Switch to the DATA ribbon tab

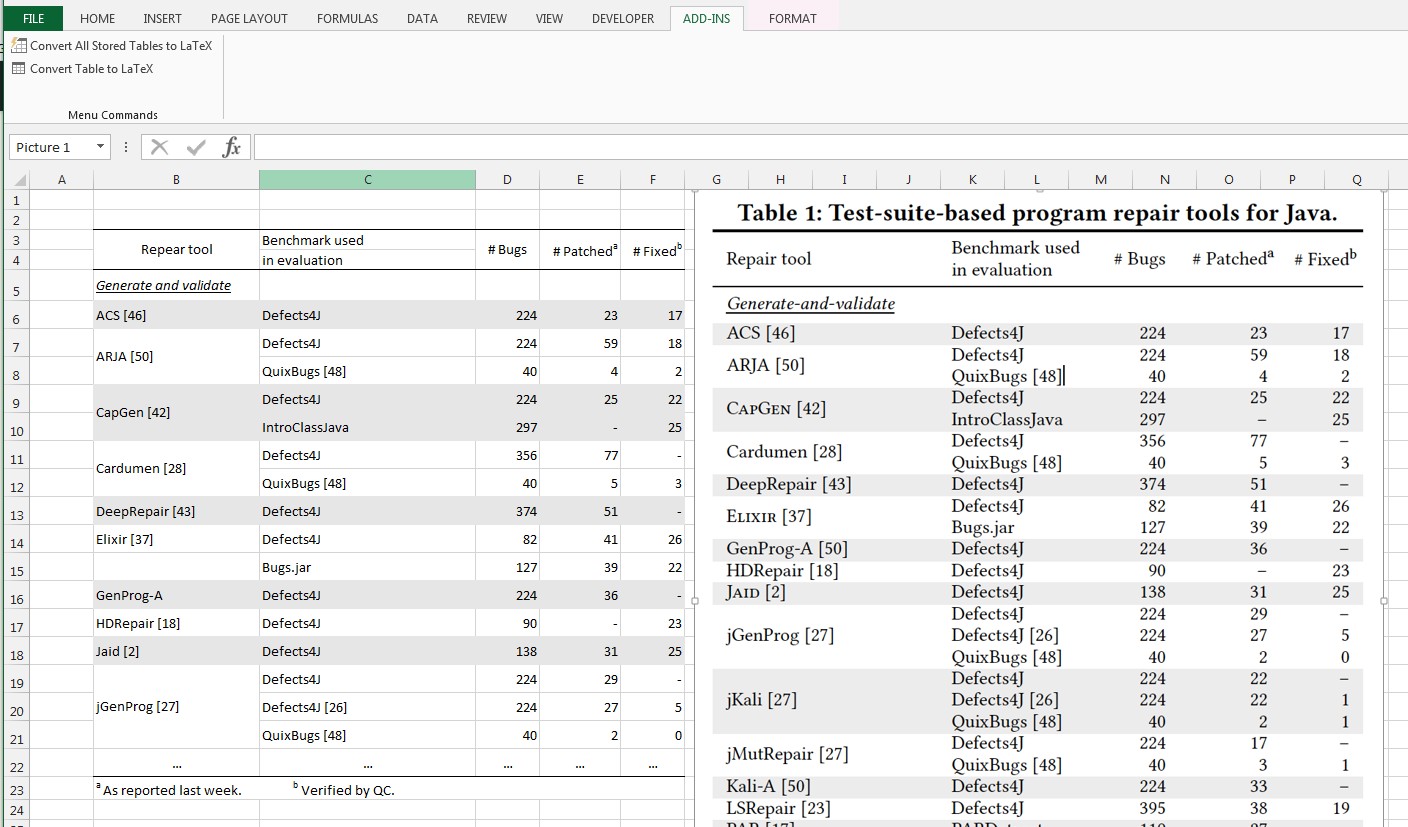point(421,17)
